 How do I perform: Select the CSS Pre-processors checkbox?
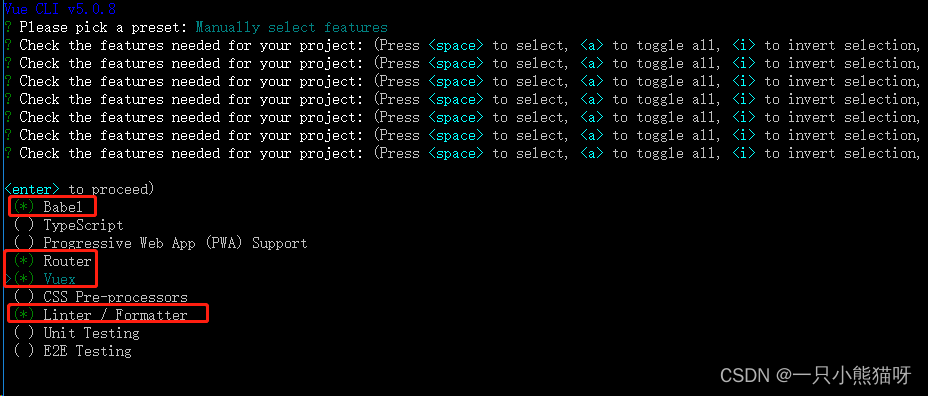tap(24, 297)
